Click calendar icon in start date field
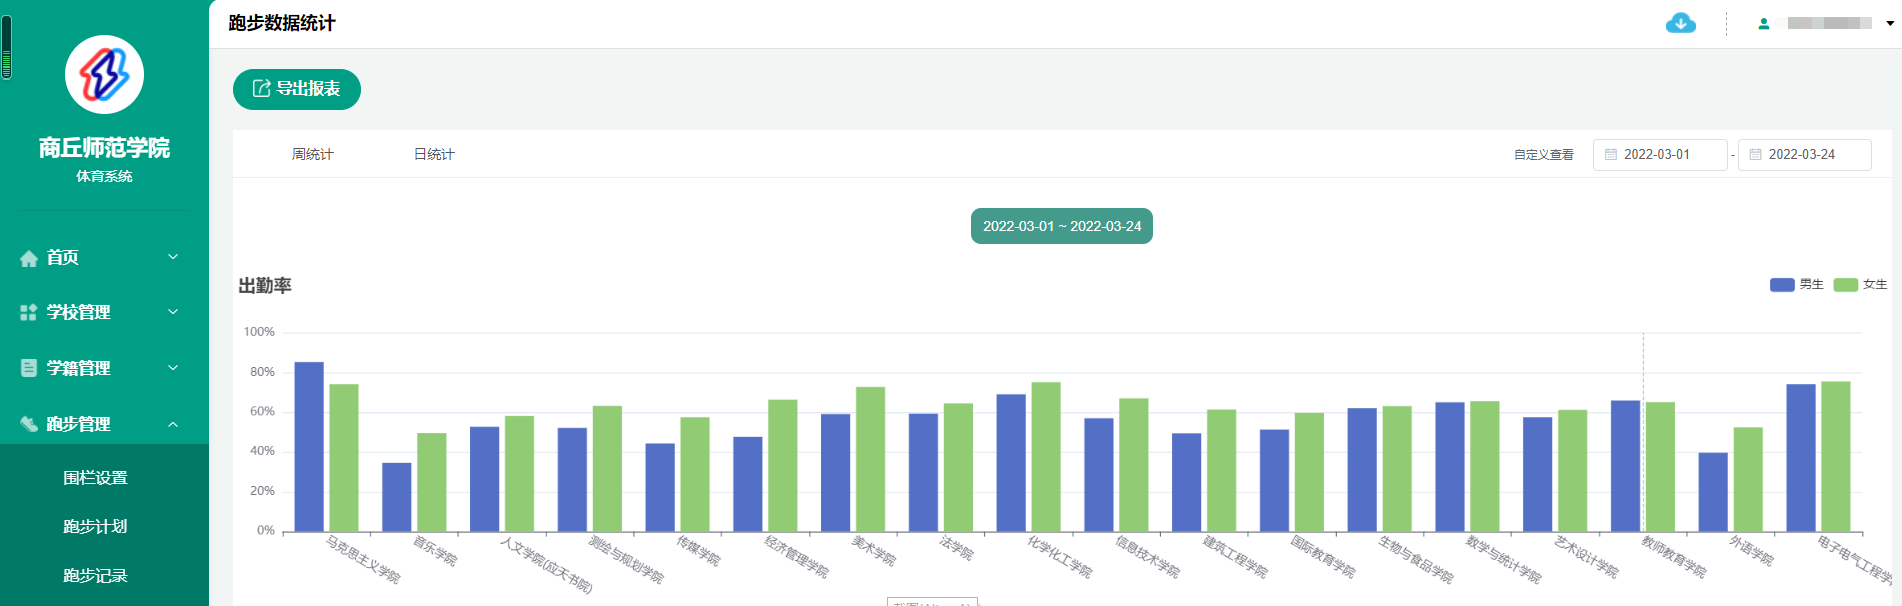This screenshot has height=606, width=1902. tap(1611, 155)
